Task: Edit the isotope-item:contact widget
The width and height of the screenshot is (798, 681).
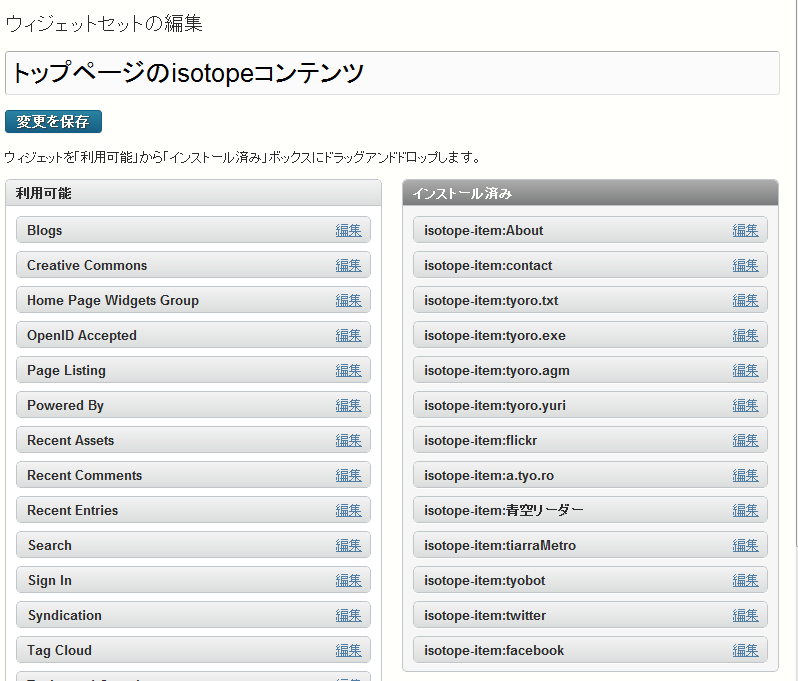Action: coord(745,265)
